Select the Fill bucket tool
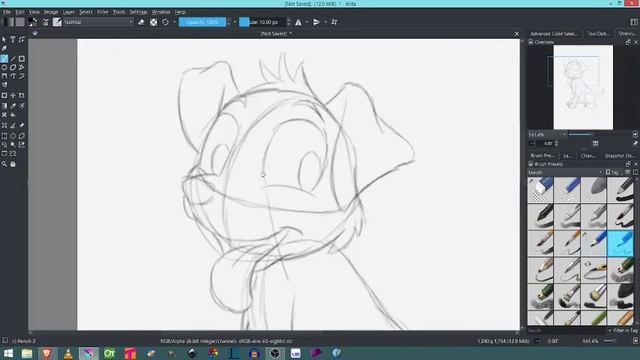Image resolution: width=640 pixels, height=360 pixels. point(13,115)
